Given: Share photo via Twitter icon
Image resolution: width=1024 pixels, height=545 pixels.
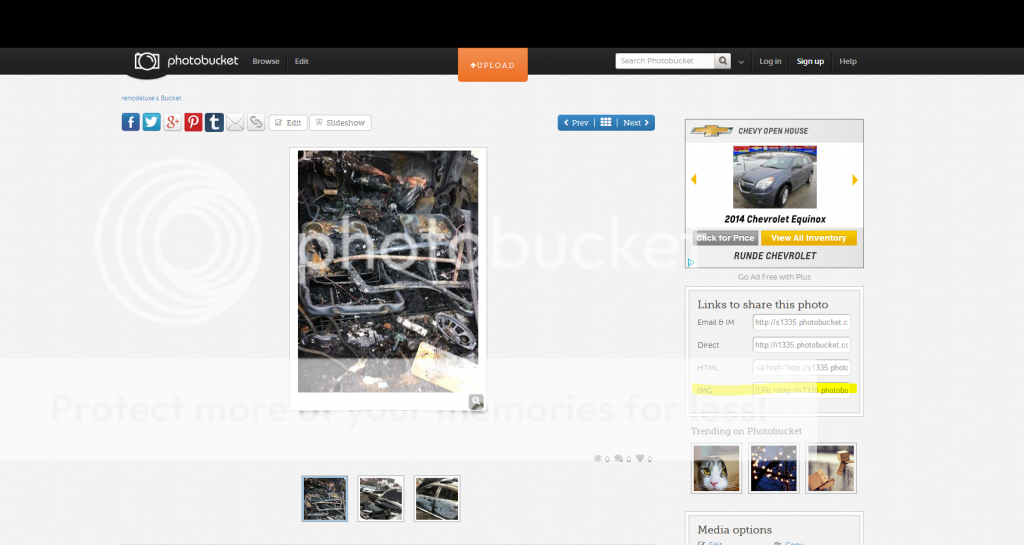Looking at the screenshot, I should 151,122.
